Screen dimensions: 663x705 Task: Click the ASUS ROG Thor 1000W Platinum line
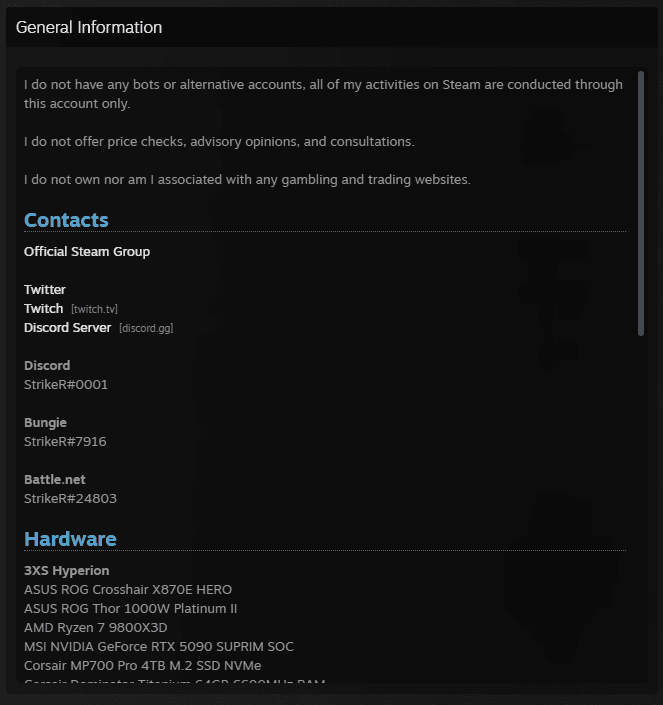131,609
